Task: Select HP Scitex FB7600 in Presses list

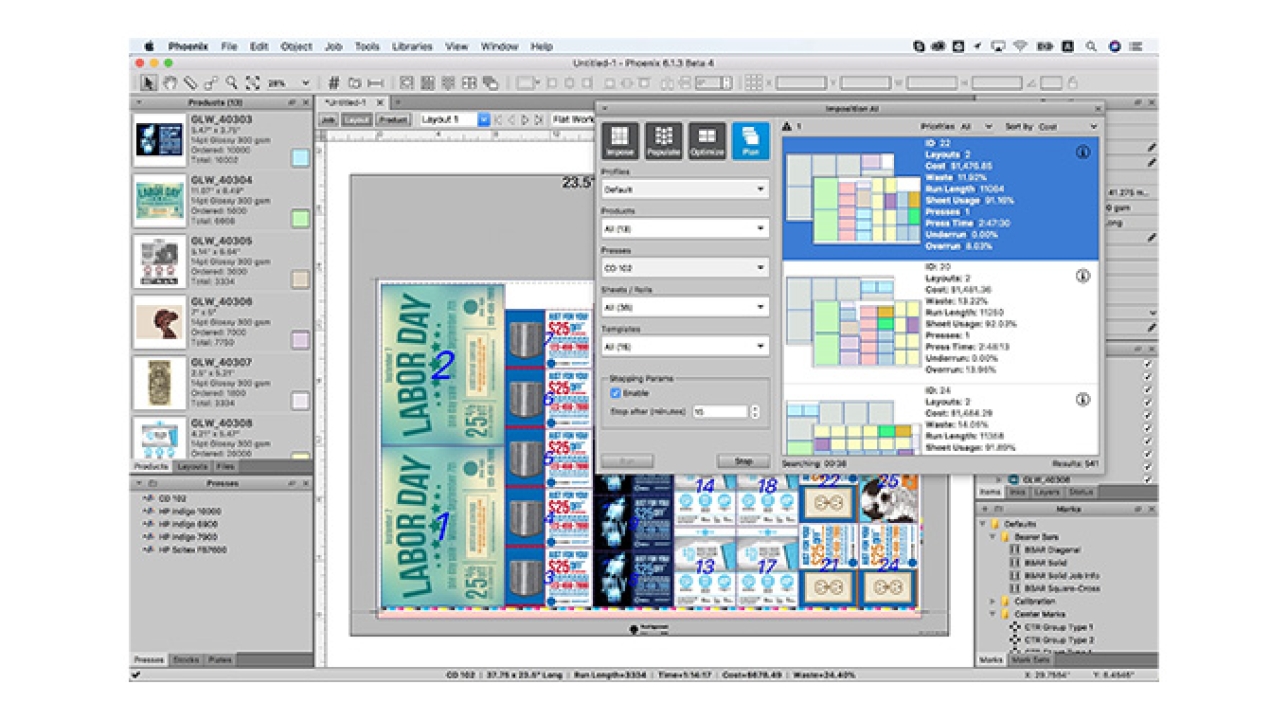Action: coord(185,550)
